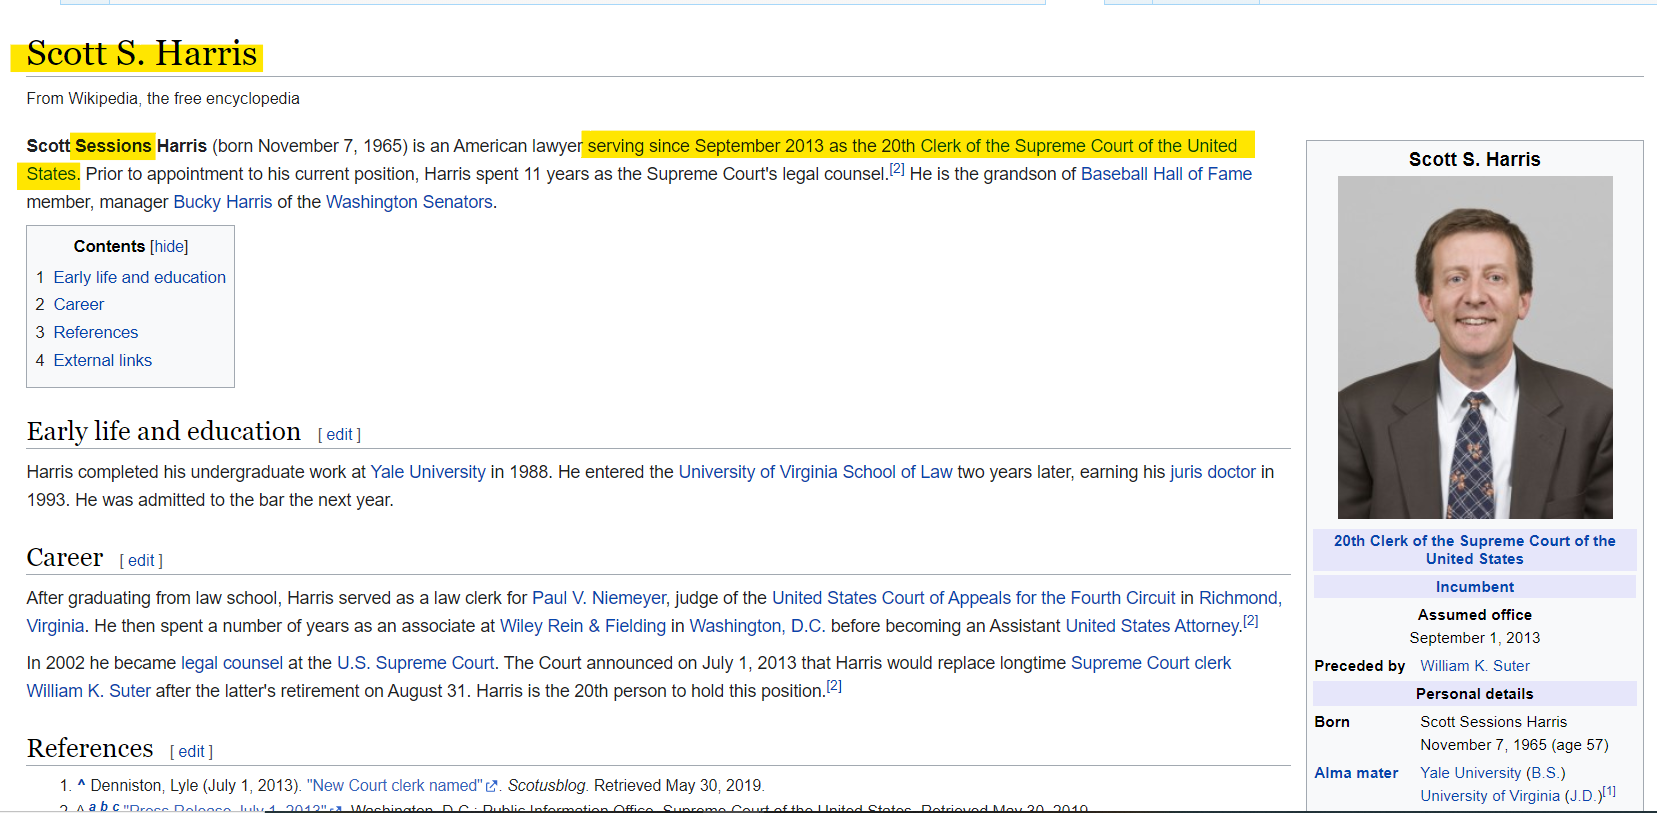Open the Bucky Harris article

click(223, 202)
